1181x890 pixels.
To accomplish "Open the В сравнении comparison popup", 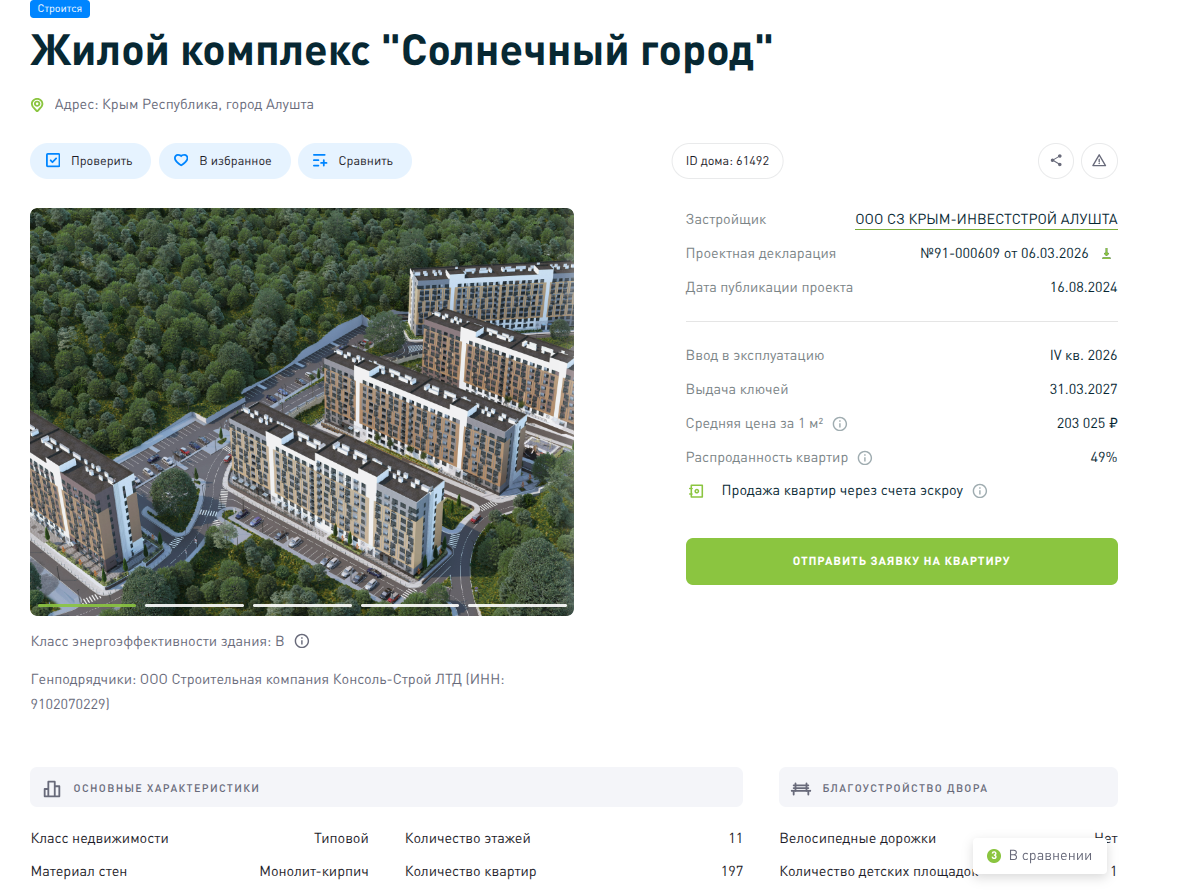I will pyautogui.click(x=1039, y=856).
